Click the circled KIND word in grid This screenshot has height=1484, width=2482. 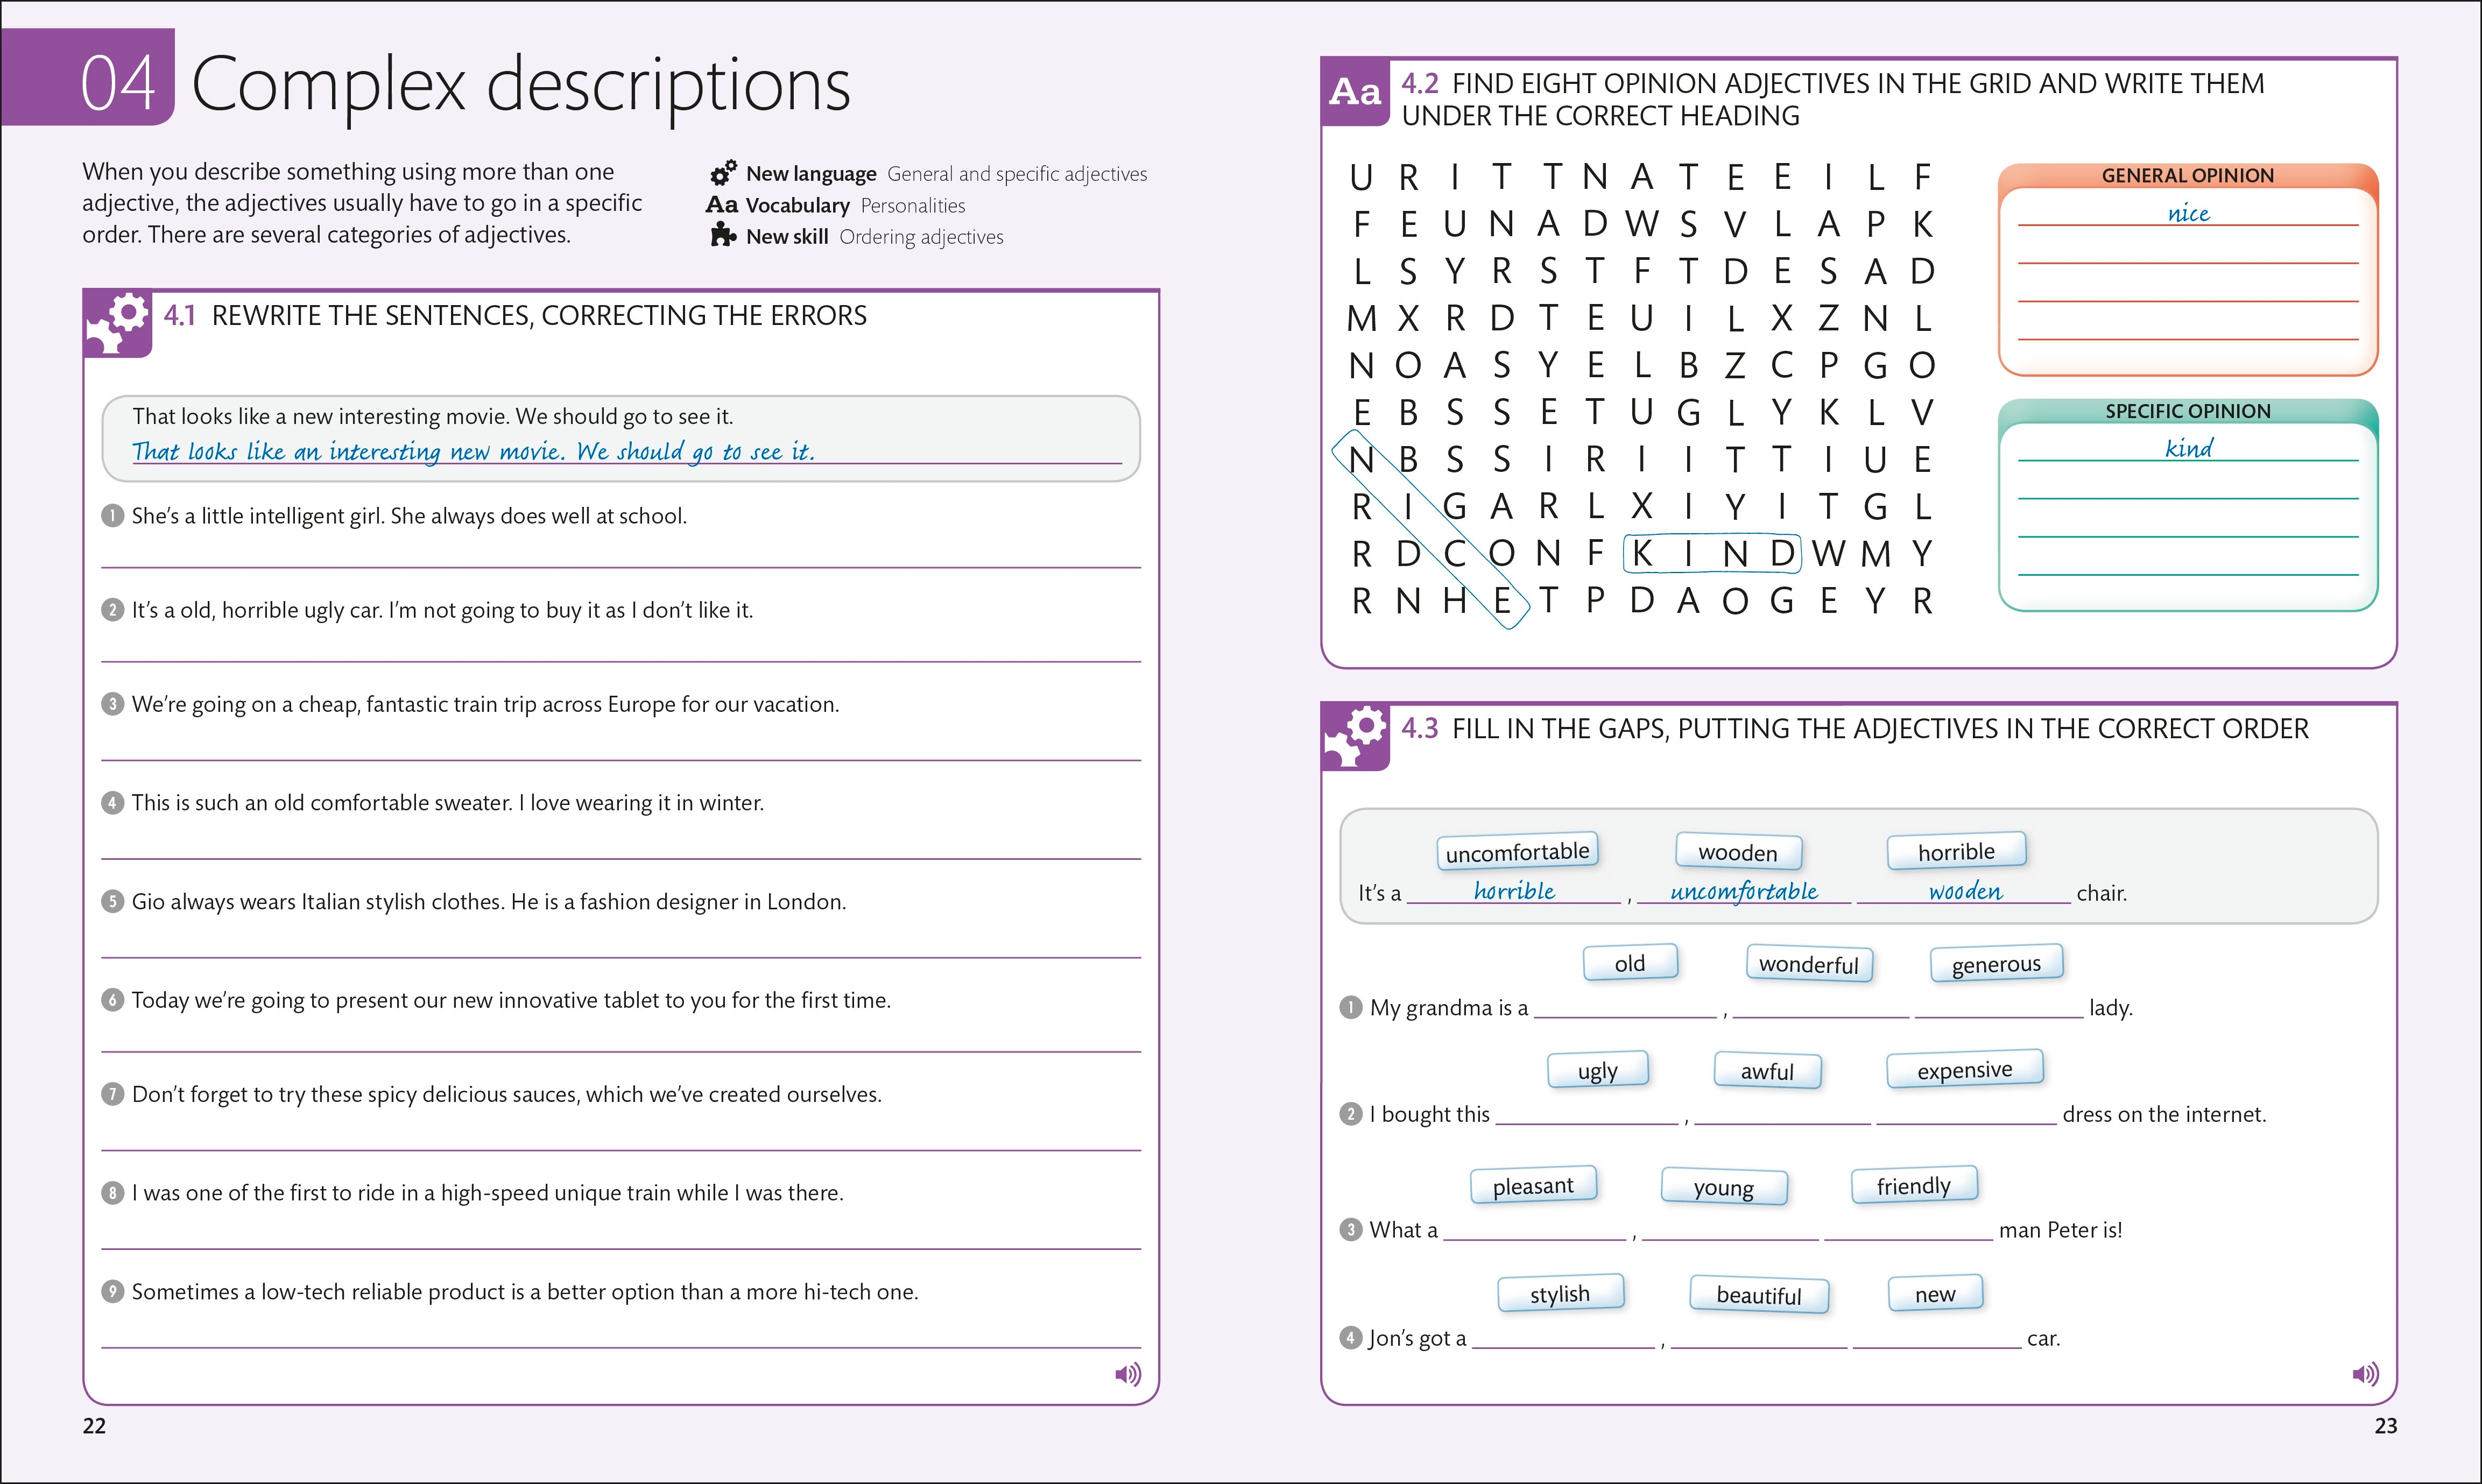click(x=1711, y=553)
